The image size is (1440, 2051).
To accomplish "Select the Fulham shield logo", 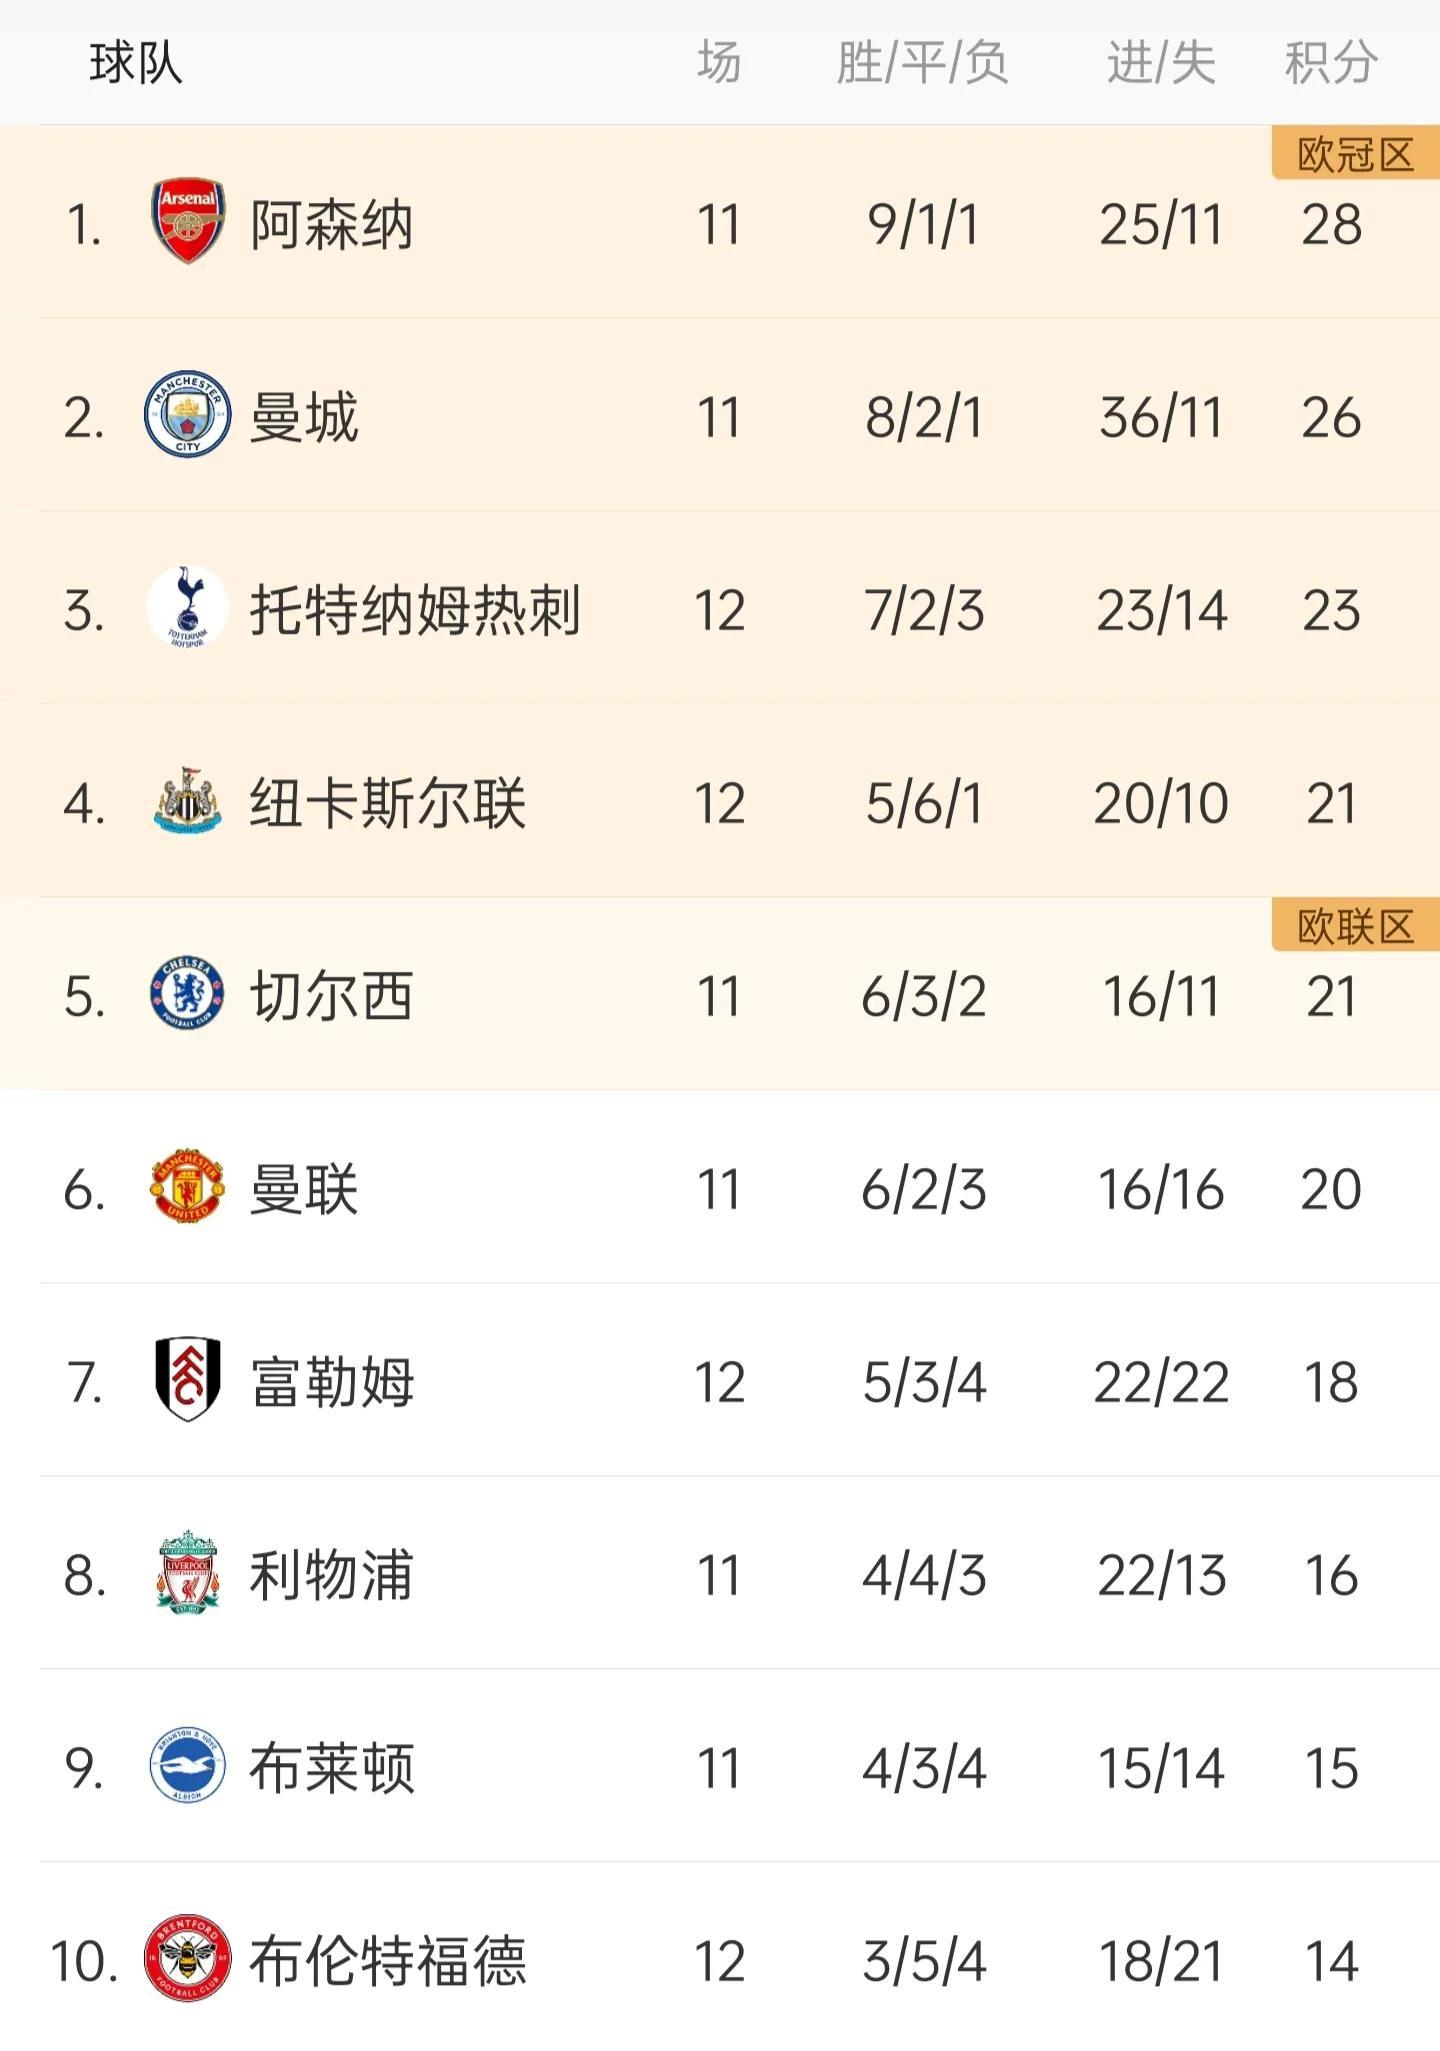I will (x=188, y=1380).
